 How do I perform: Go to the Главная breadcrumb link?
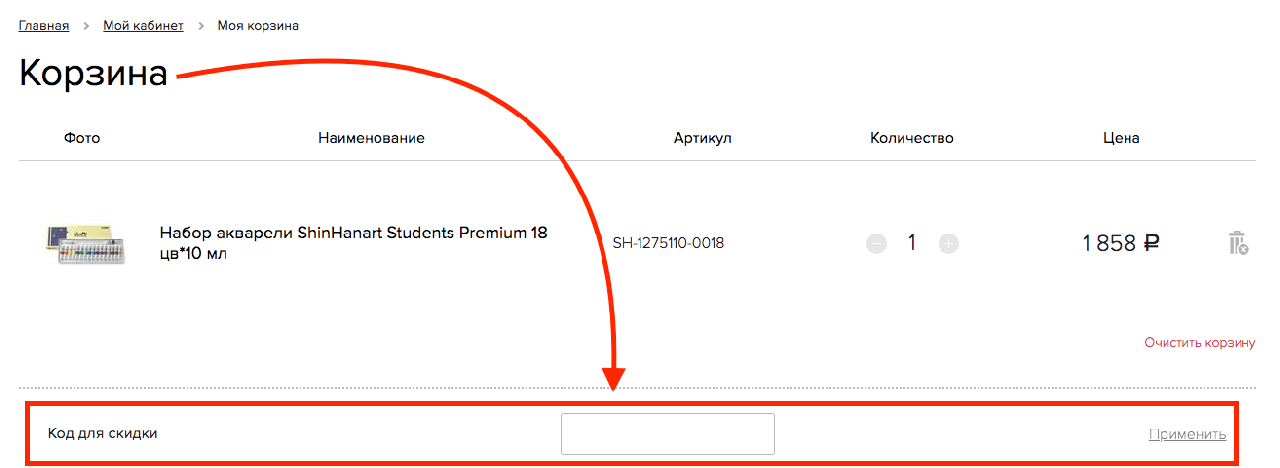click(44, 25)
